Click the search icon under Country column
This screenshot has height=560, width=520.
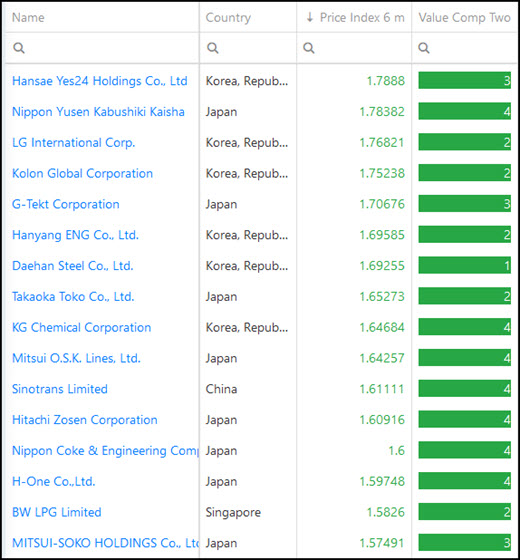click(212, 48)
